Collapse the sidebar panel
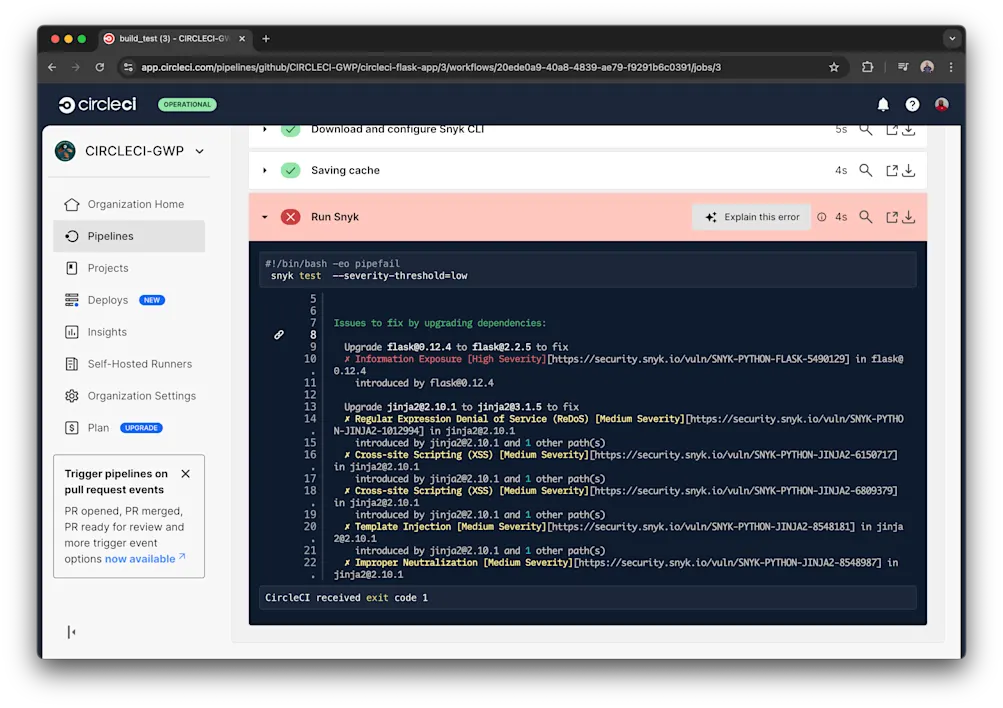This screenshot has height=708, width=1003. click(72, 632)
